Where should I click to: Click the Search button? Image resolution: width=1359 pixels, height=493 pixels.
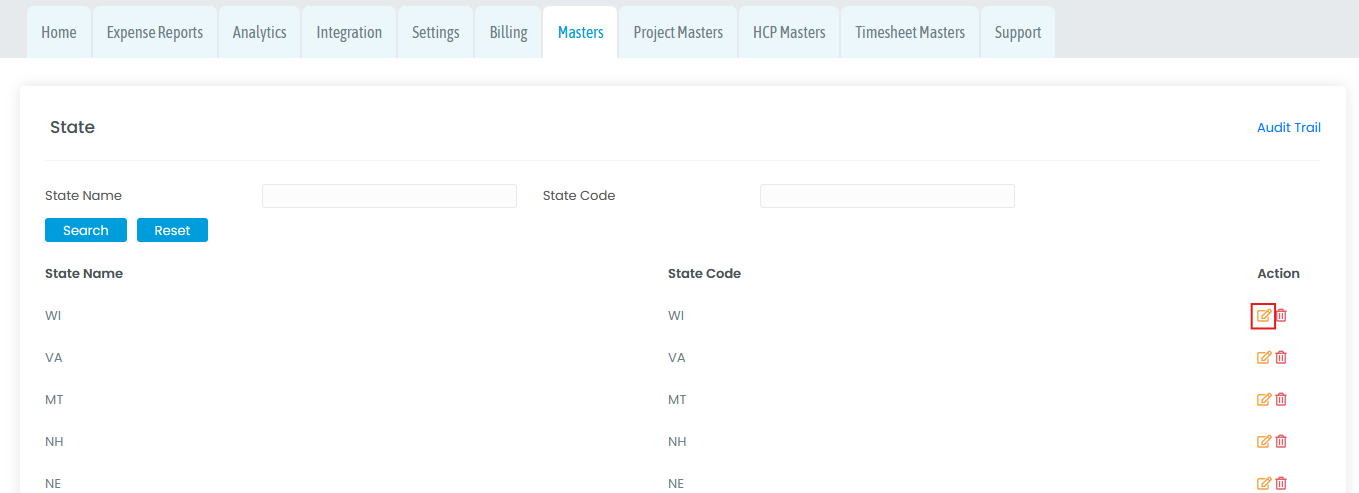pos(86,230)
